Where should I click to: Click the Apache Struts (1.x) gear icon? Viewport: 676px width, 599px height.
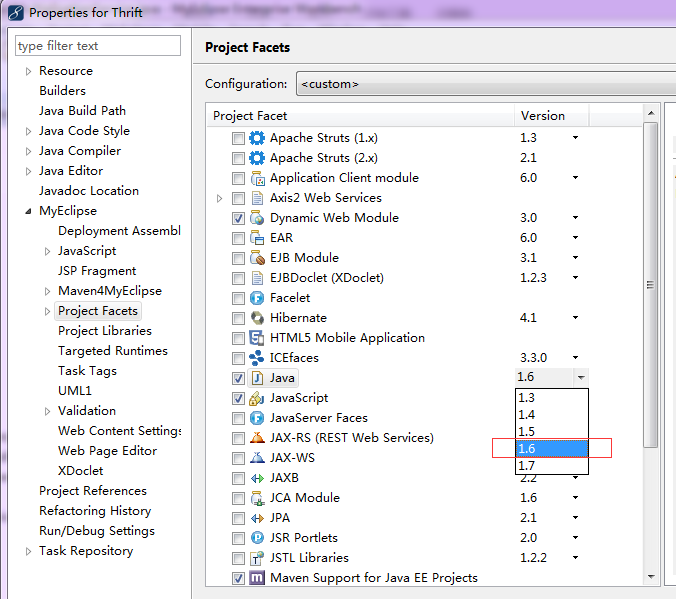tap(257, 138)
